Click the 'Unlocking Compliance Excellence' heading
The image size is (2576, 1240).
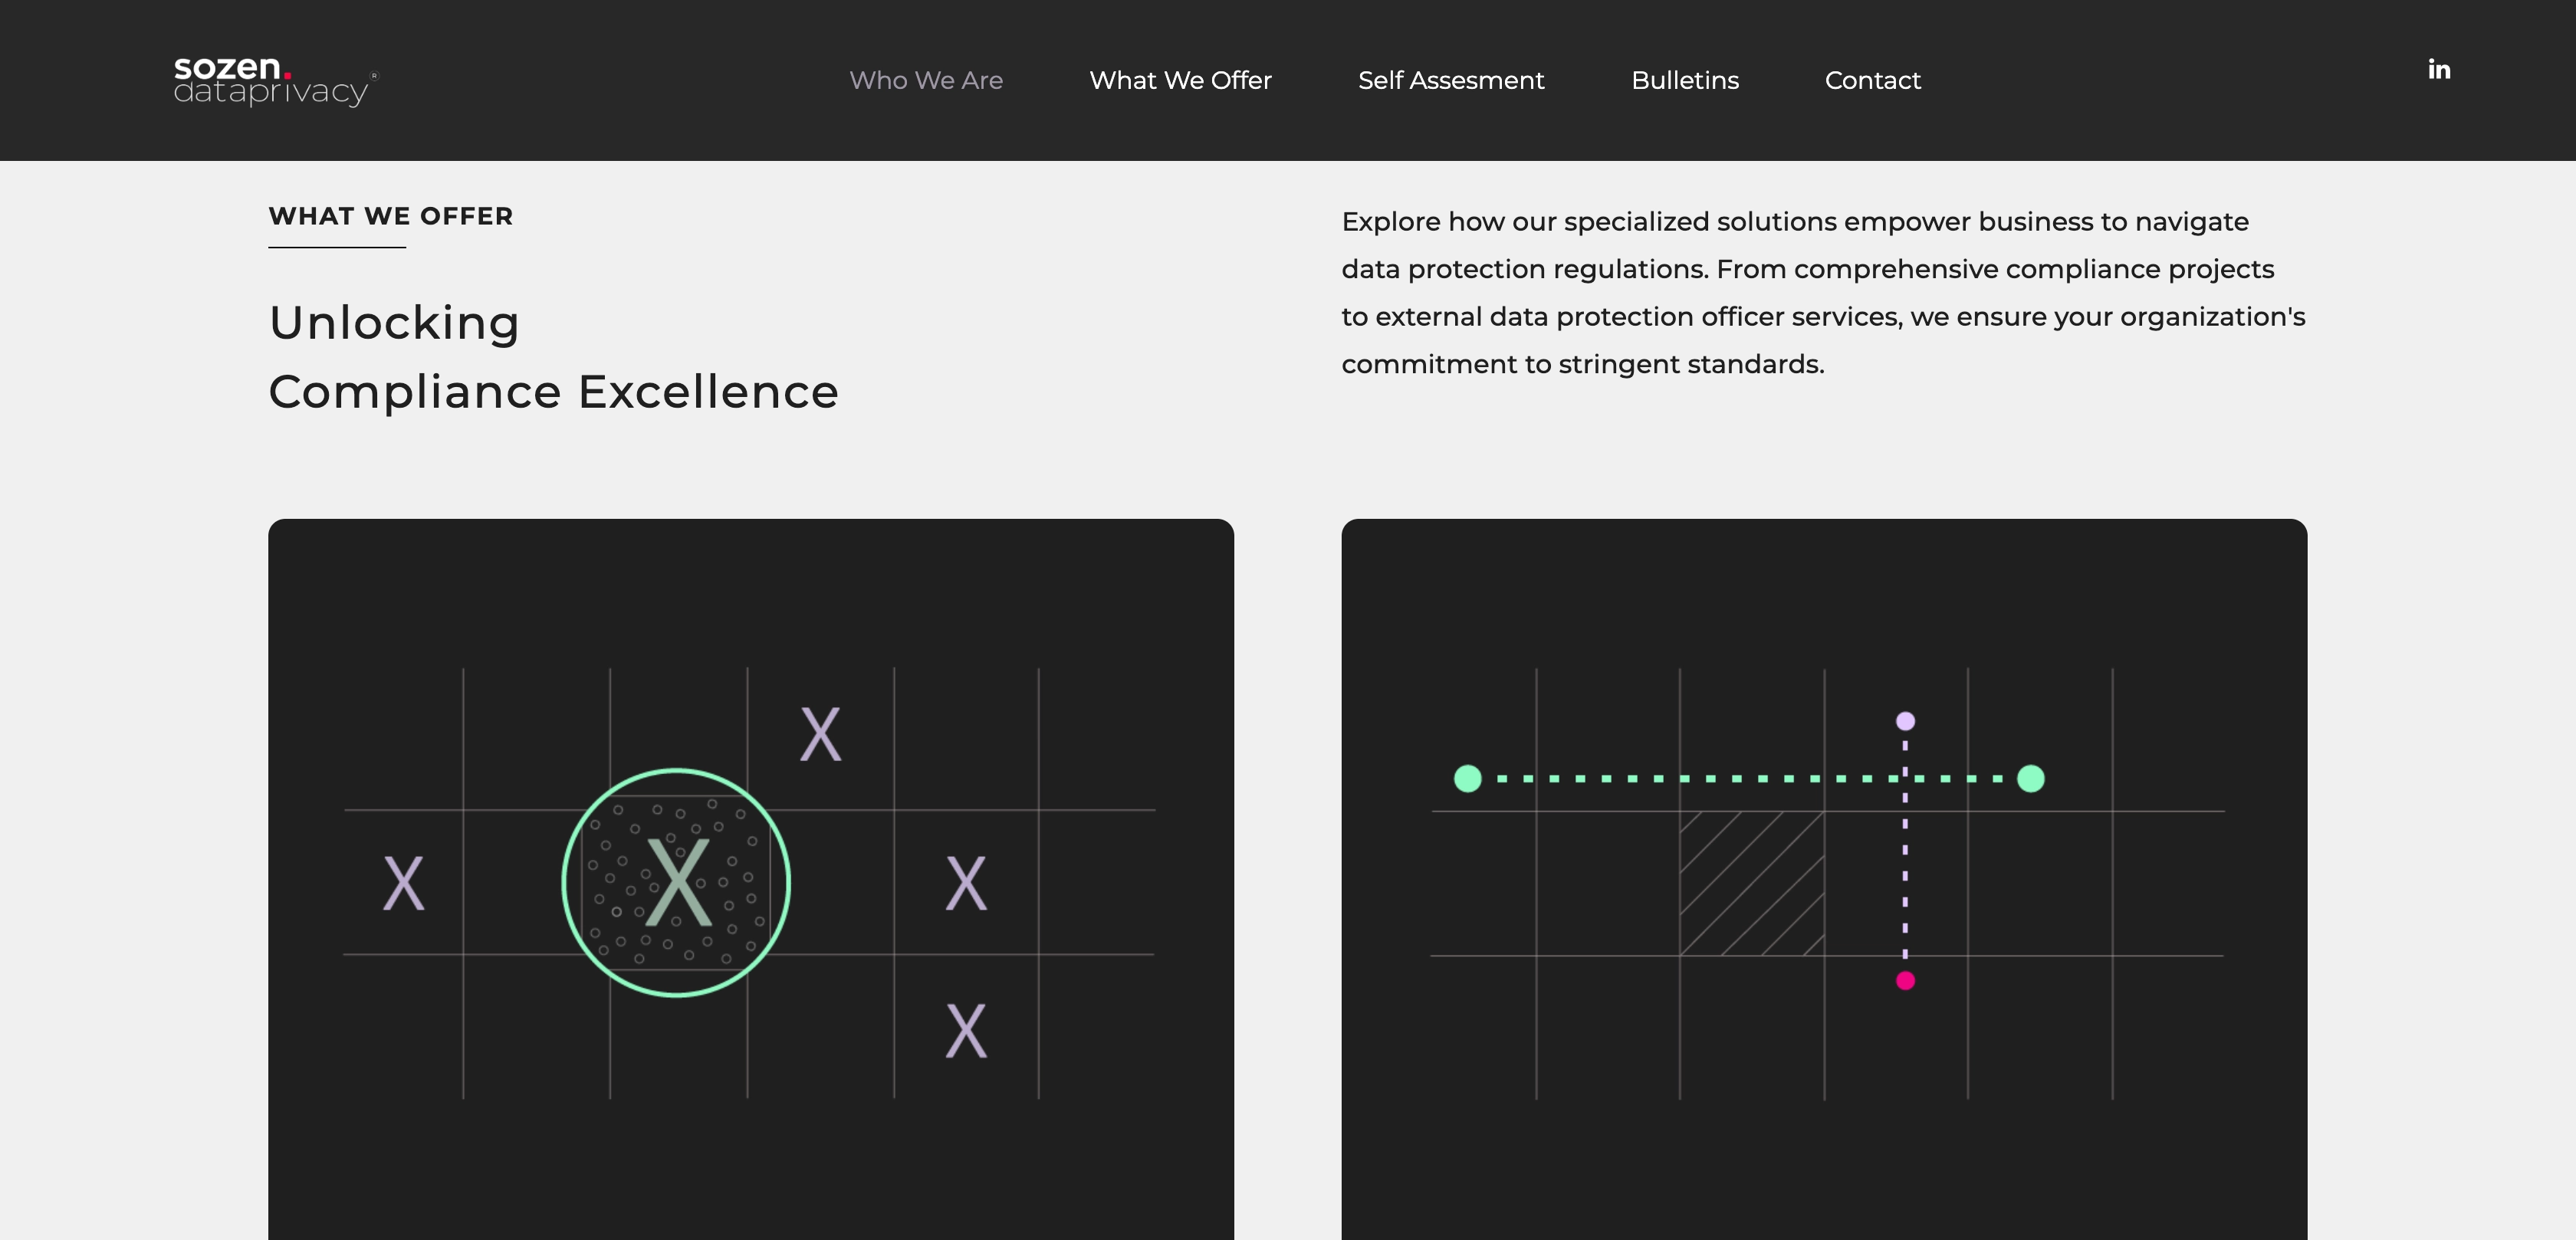[553, 356]
